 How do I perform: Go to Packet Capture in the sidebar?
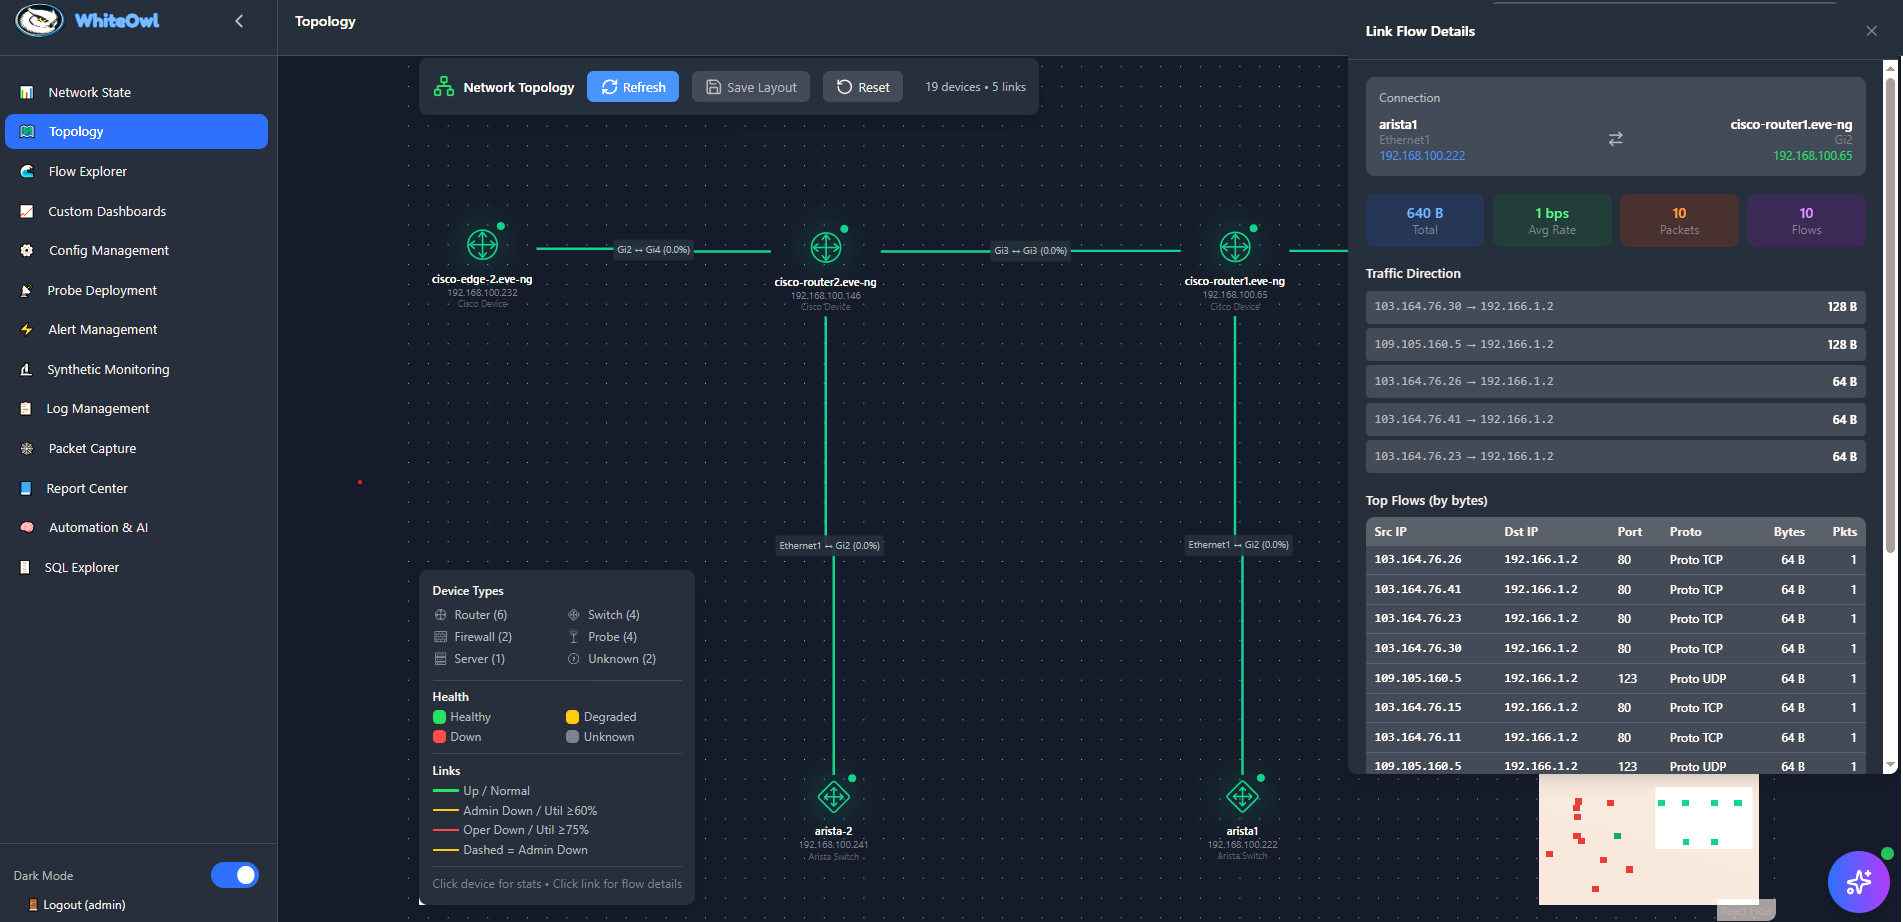[92, 448]
